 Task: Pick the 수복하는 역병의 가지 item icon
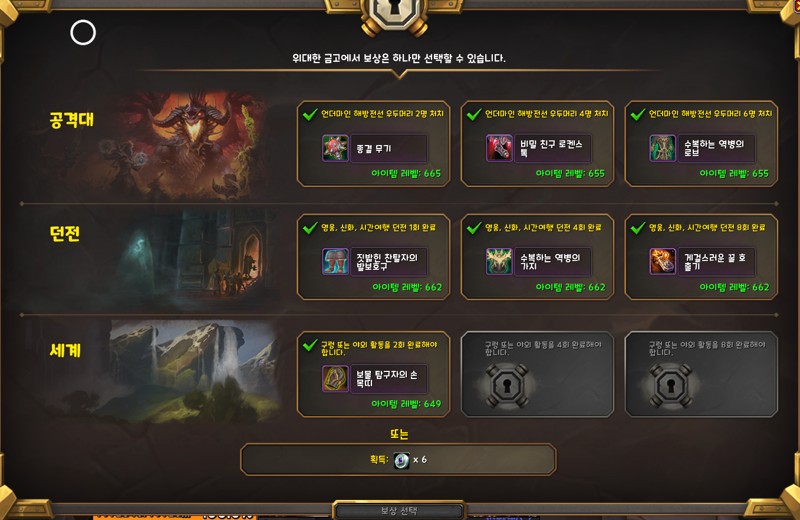[499, 261]
